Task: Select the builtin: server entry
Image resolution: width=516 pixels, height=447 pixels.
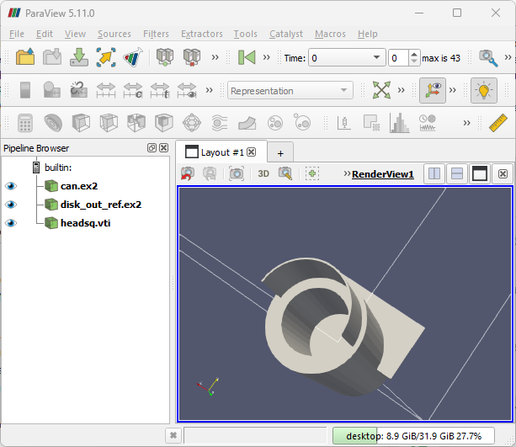Action: pos(58,167)
